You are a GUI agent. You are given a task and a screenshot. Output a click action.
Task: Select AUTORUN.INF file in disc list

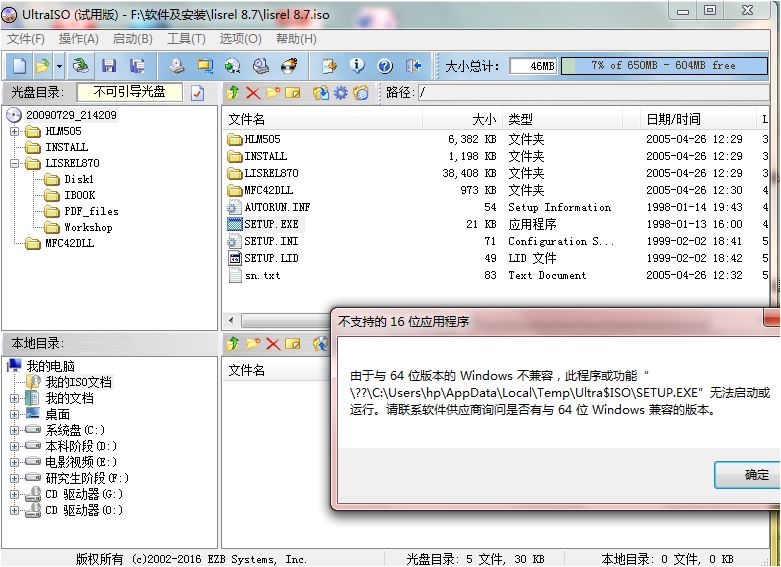point(277,207)
